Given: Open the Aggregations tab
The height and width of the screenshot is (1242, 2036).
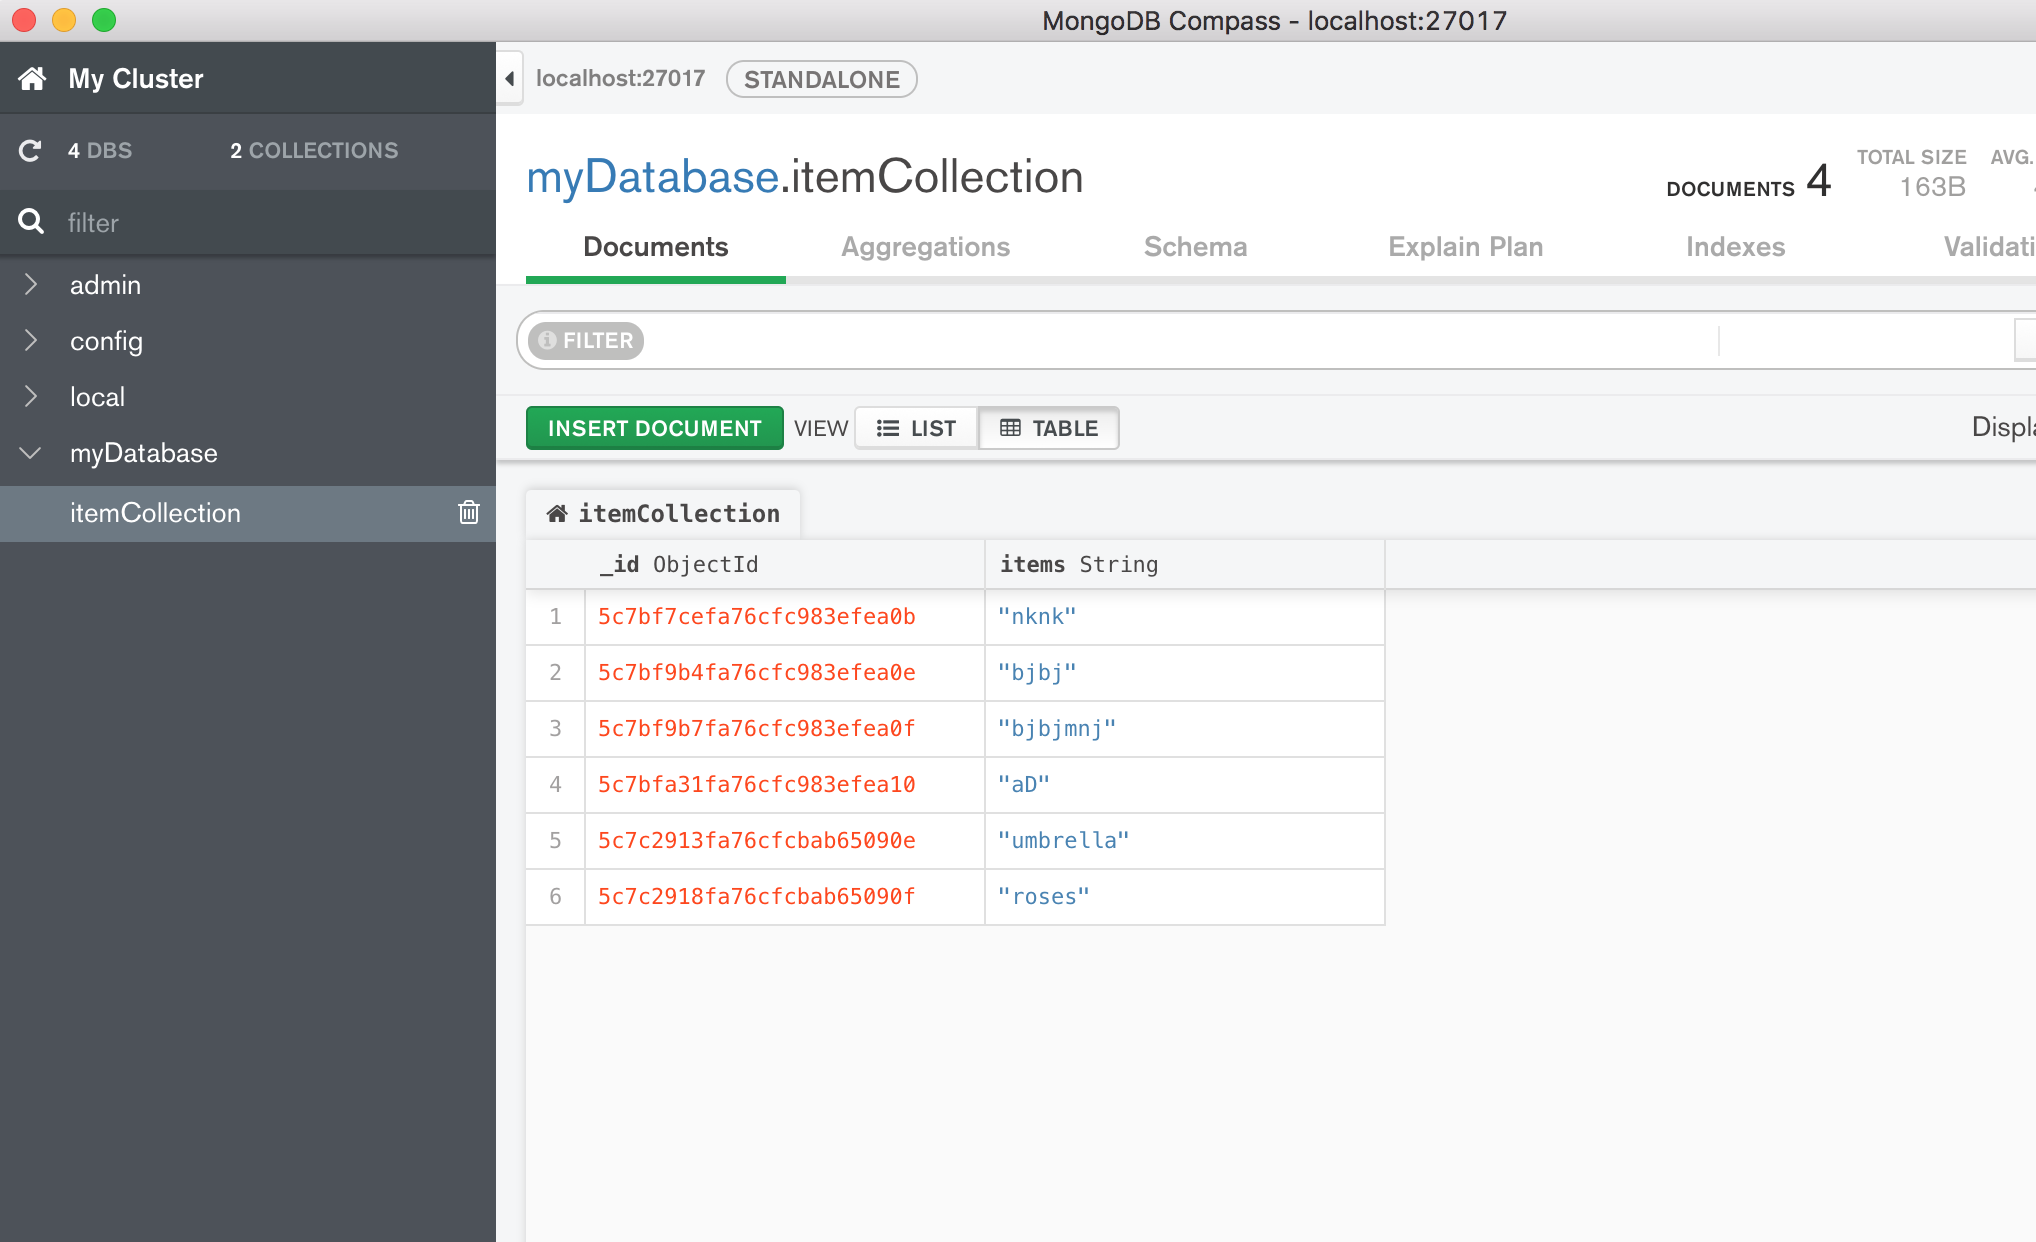Looking at the screenshot, I should [925, 247].
